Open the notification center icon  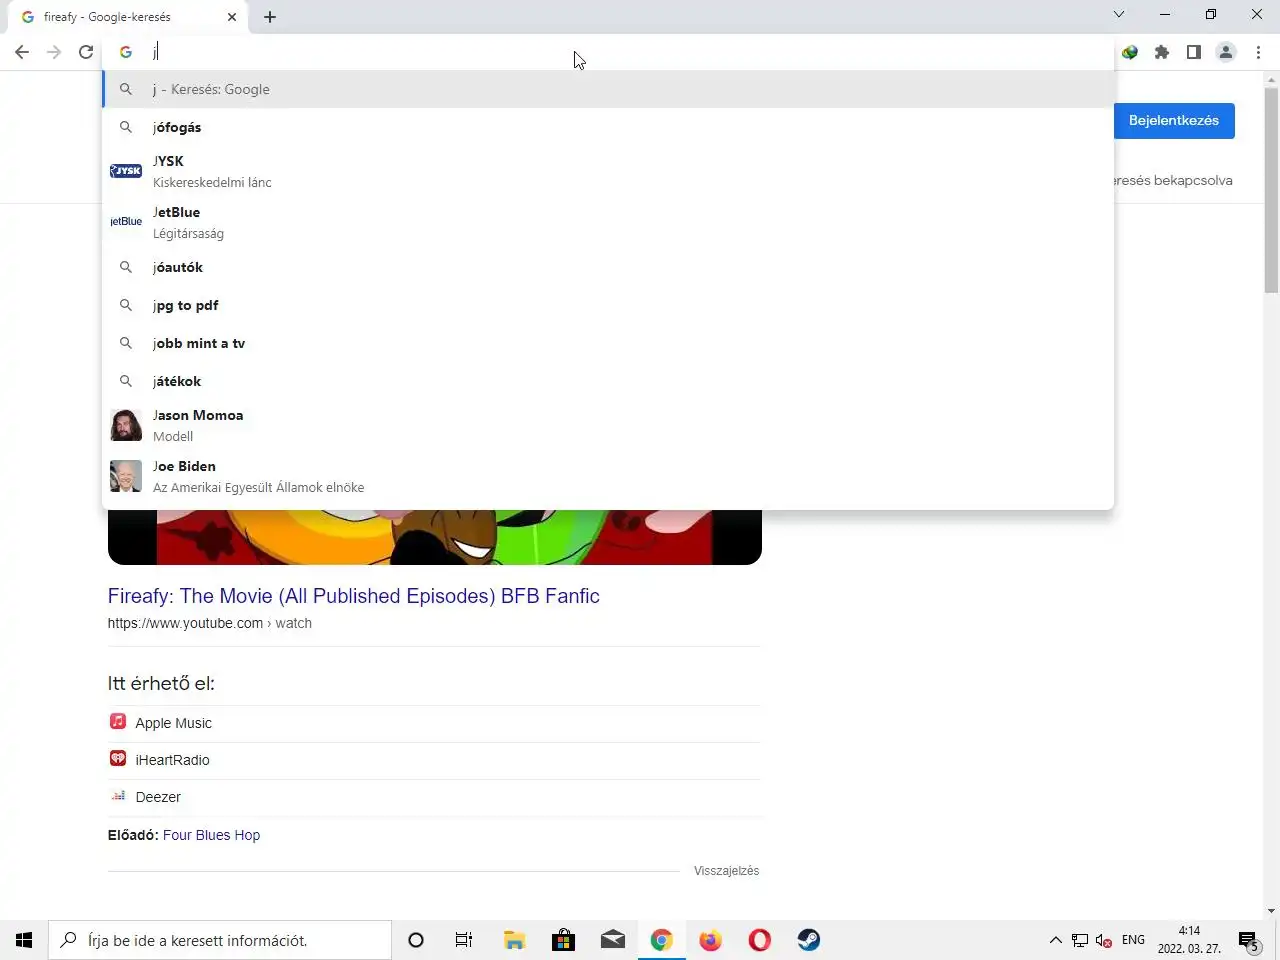coord(1248,940)
